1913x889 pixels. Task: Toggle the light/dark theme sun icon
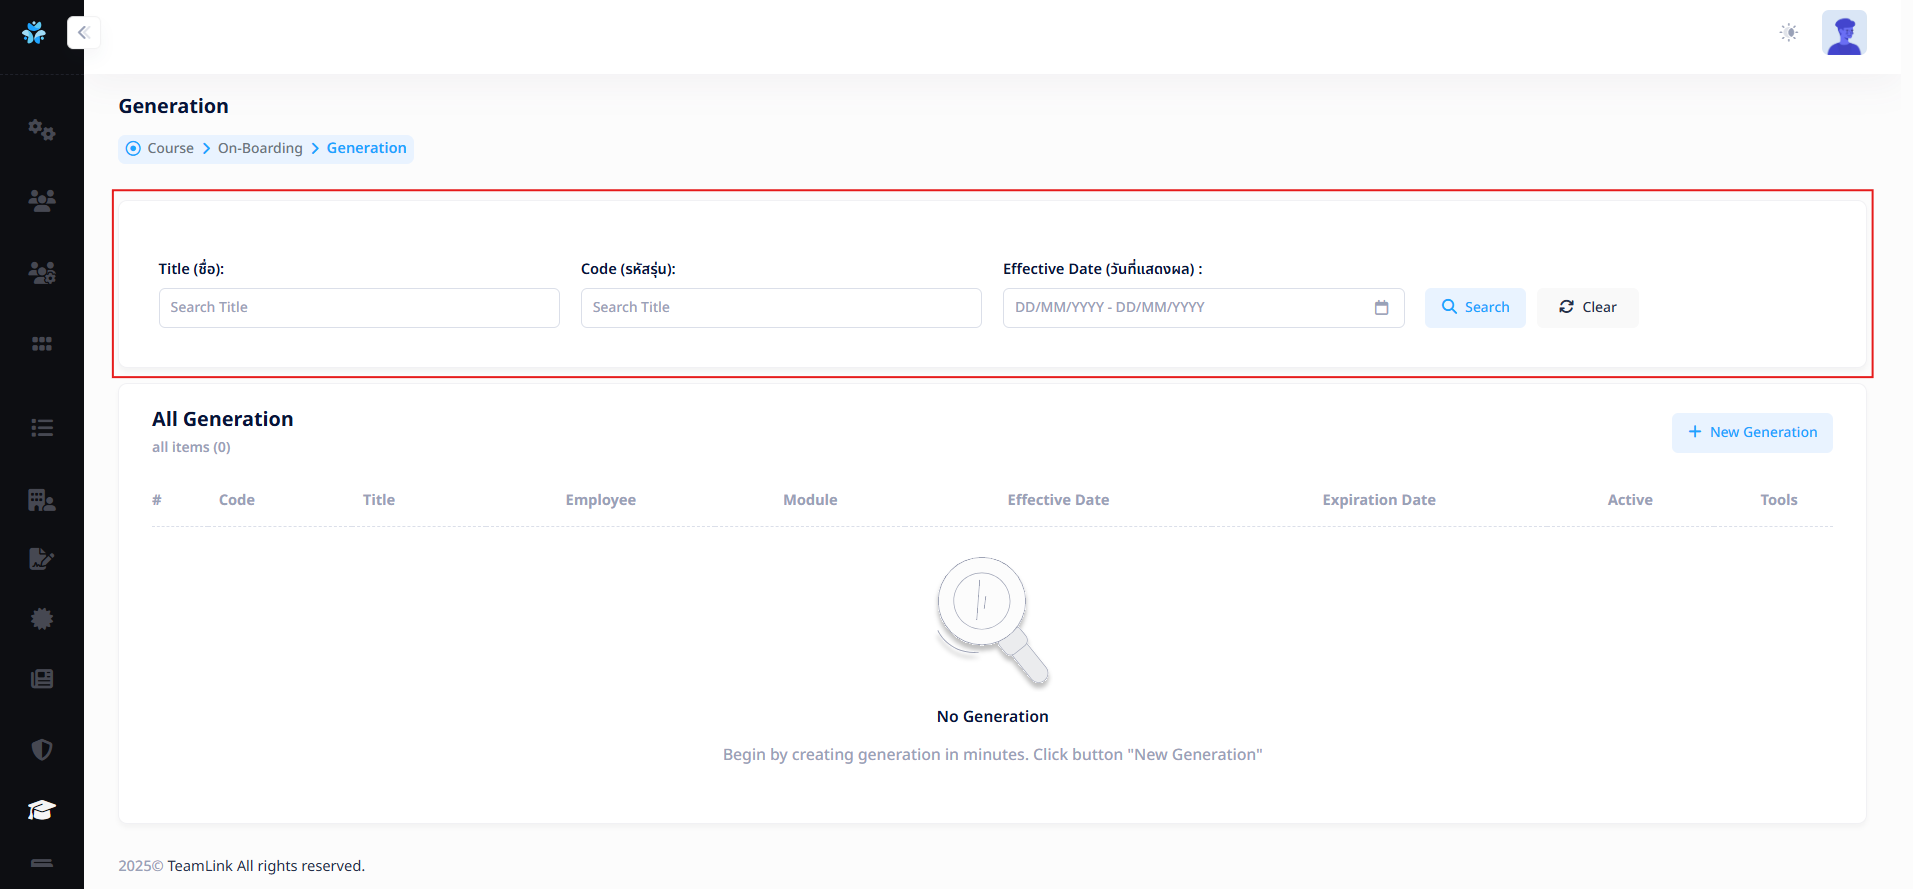coord(1788,33)
